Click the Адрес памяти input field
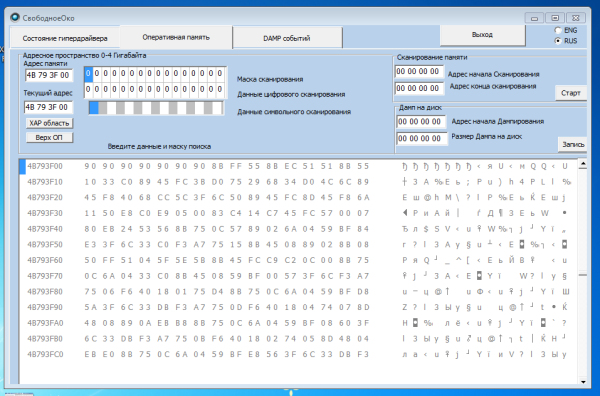Viewport: 600px width, 396px height. tap(48, 75)
